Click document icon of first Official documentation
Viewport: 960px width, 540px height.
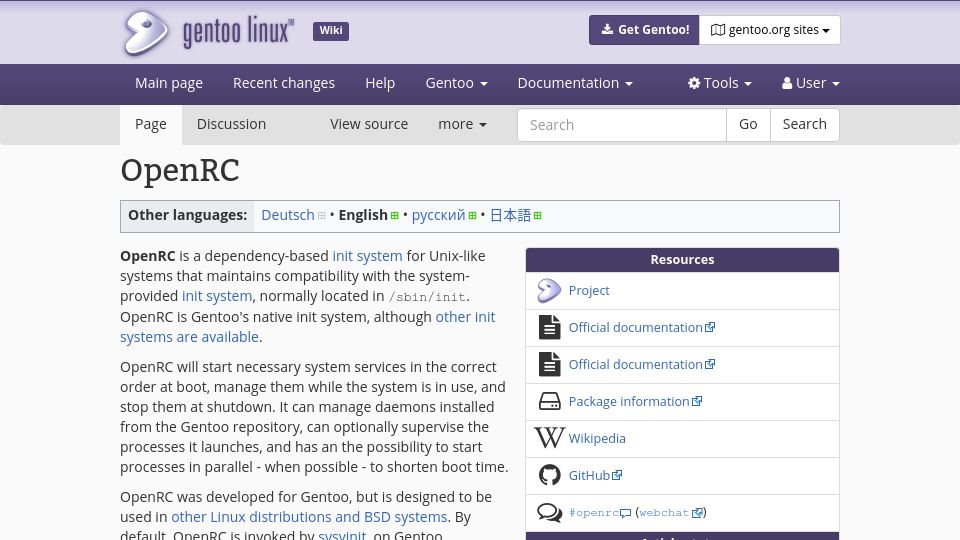[x=549, y=328]
